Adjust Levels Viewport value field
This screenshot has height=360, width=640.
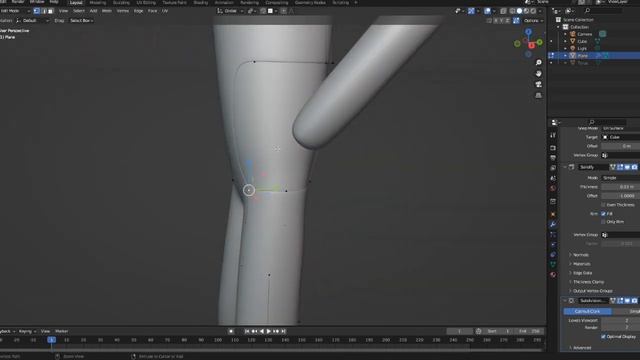[x=620, y=320]
